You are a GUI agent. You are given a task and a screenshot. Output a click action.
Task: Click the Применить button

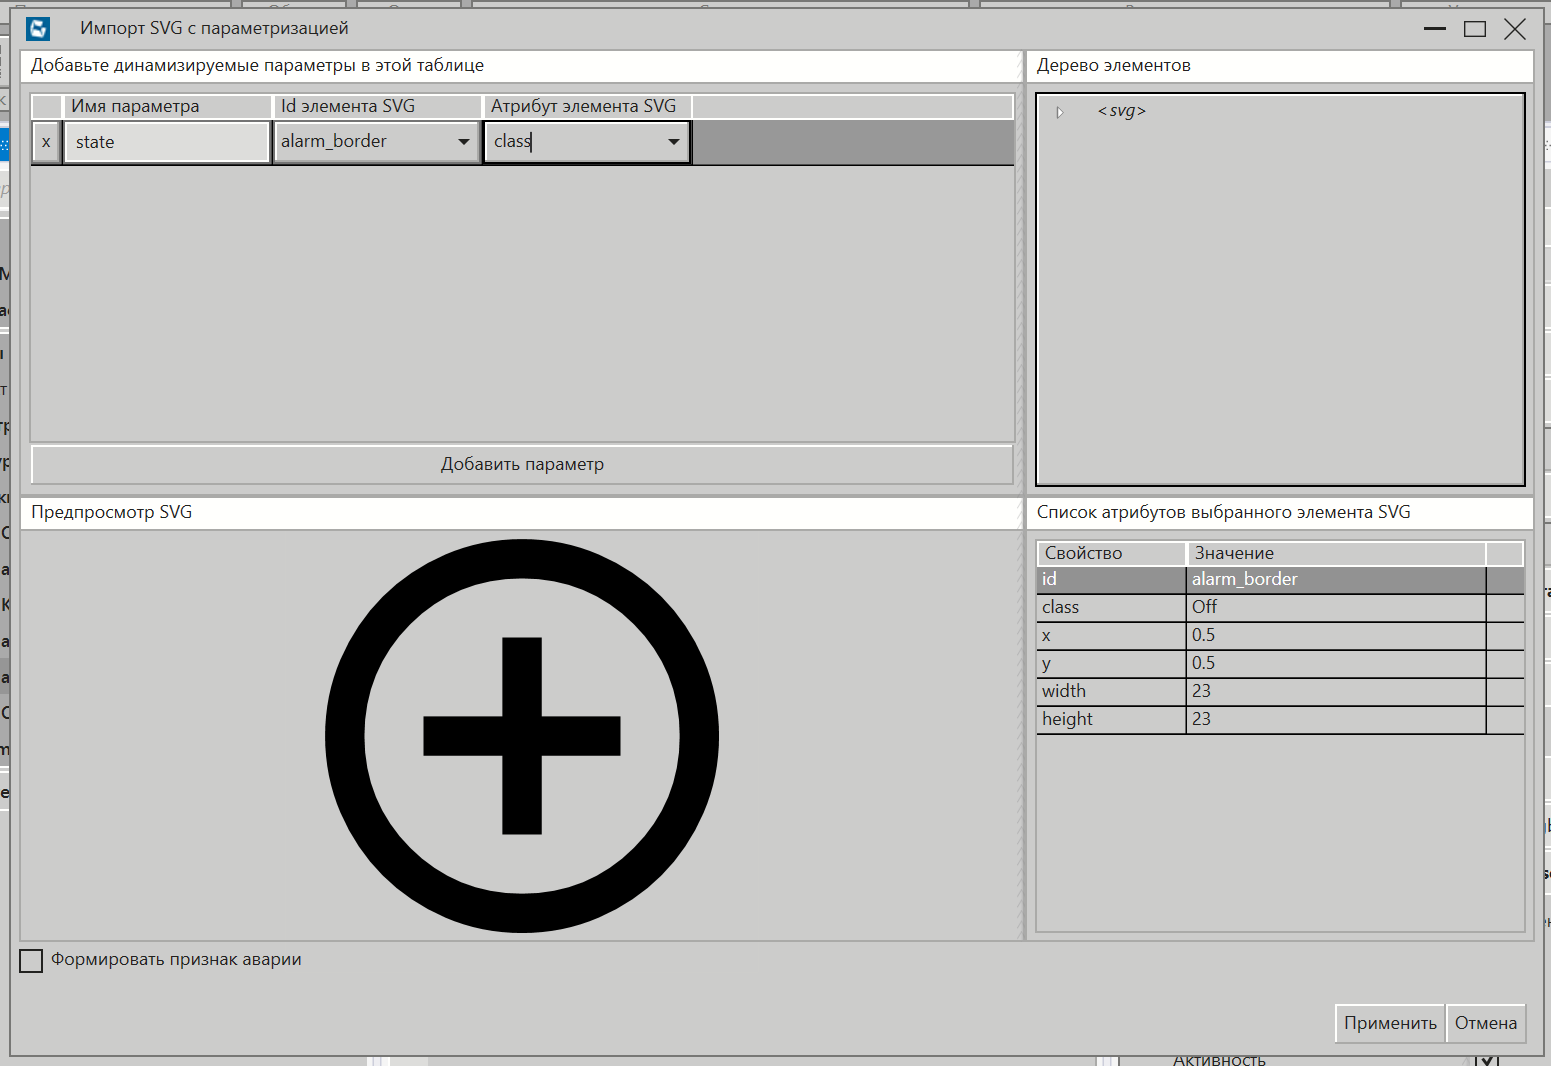tap(1389, 1023)
